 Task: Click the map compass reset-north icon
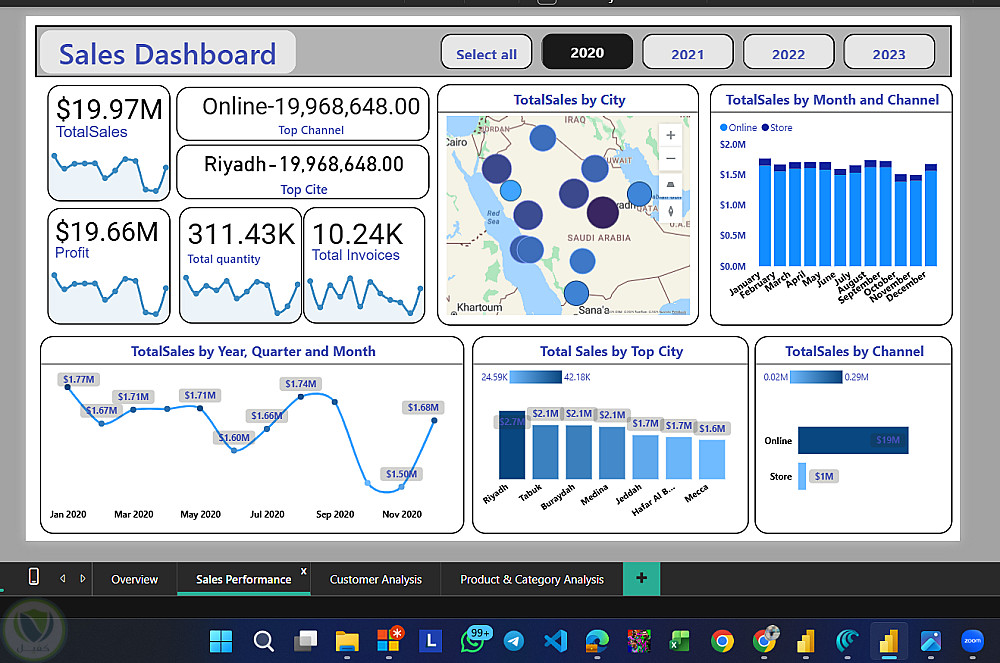pos(670,211)
